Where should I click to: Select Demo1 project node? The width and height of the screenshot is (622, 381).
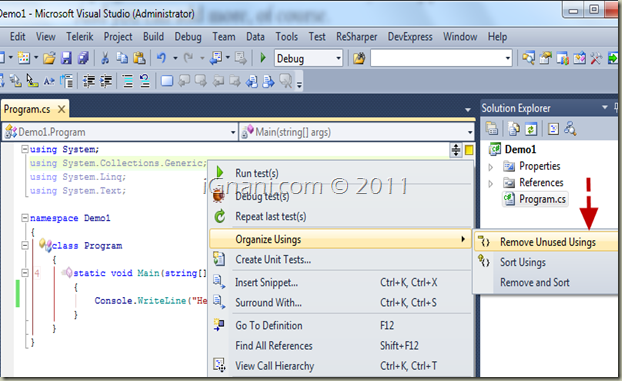pos(520,149)
